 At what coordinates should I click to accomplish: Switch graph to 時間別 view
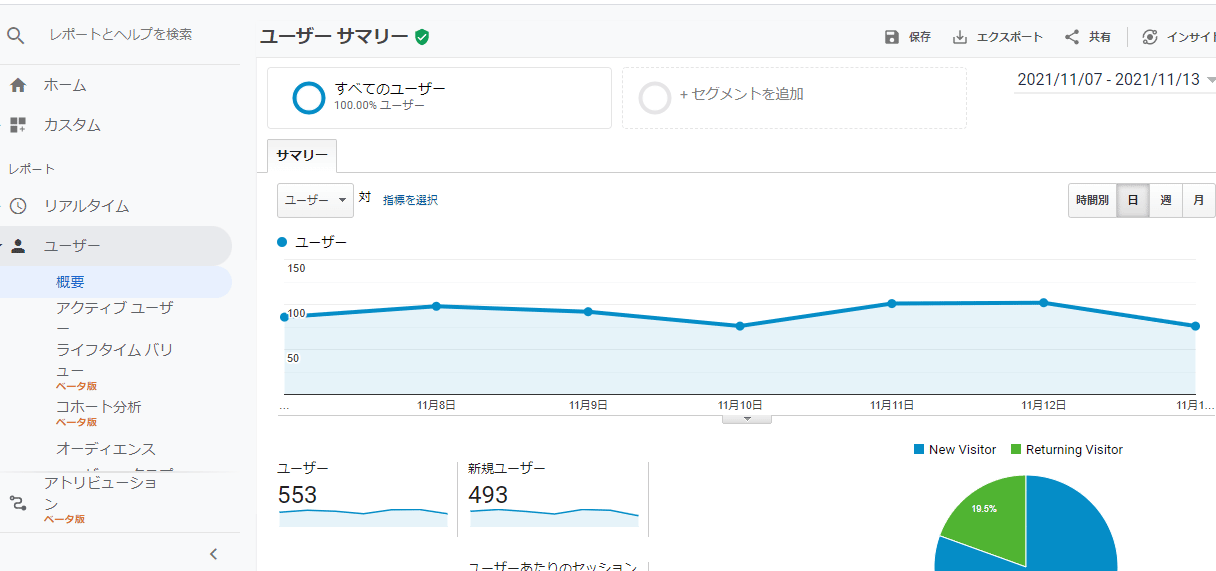(1092, 200)
